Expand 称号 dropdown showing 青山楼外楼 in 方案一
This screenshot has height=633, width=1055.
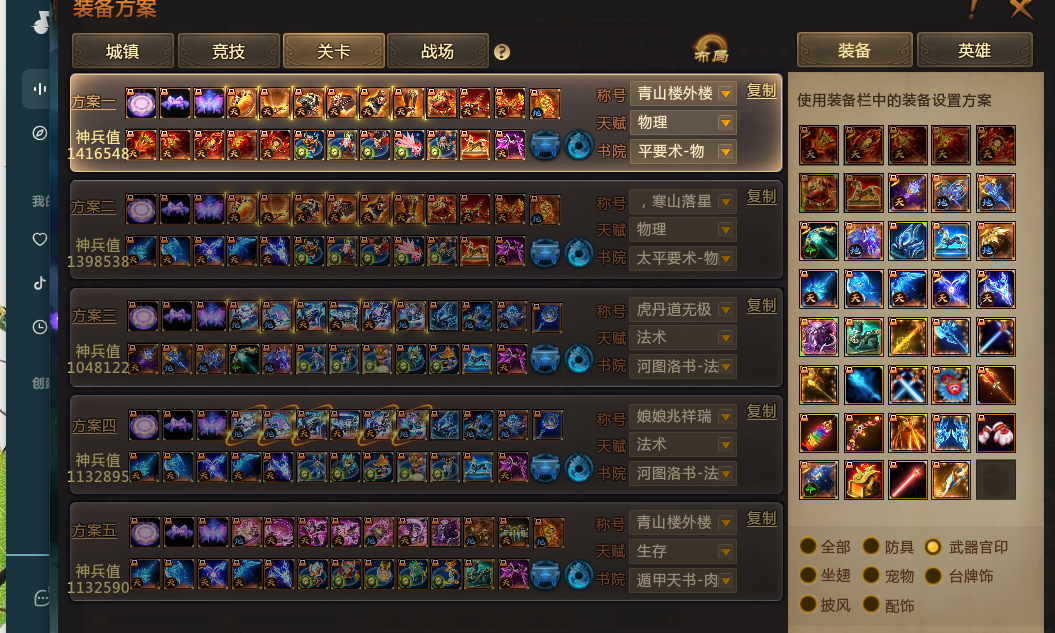coord(683,94)
